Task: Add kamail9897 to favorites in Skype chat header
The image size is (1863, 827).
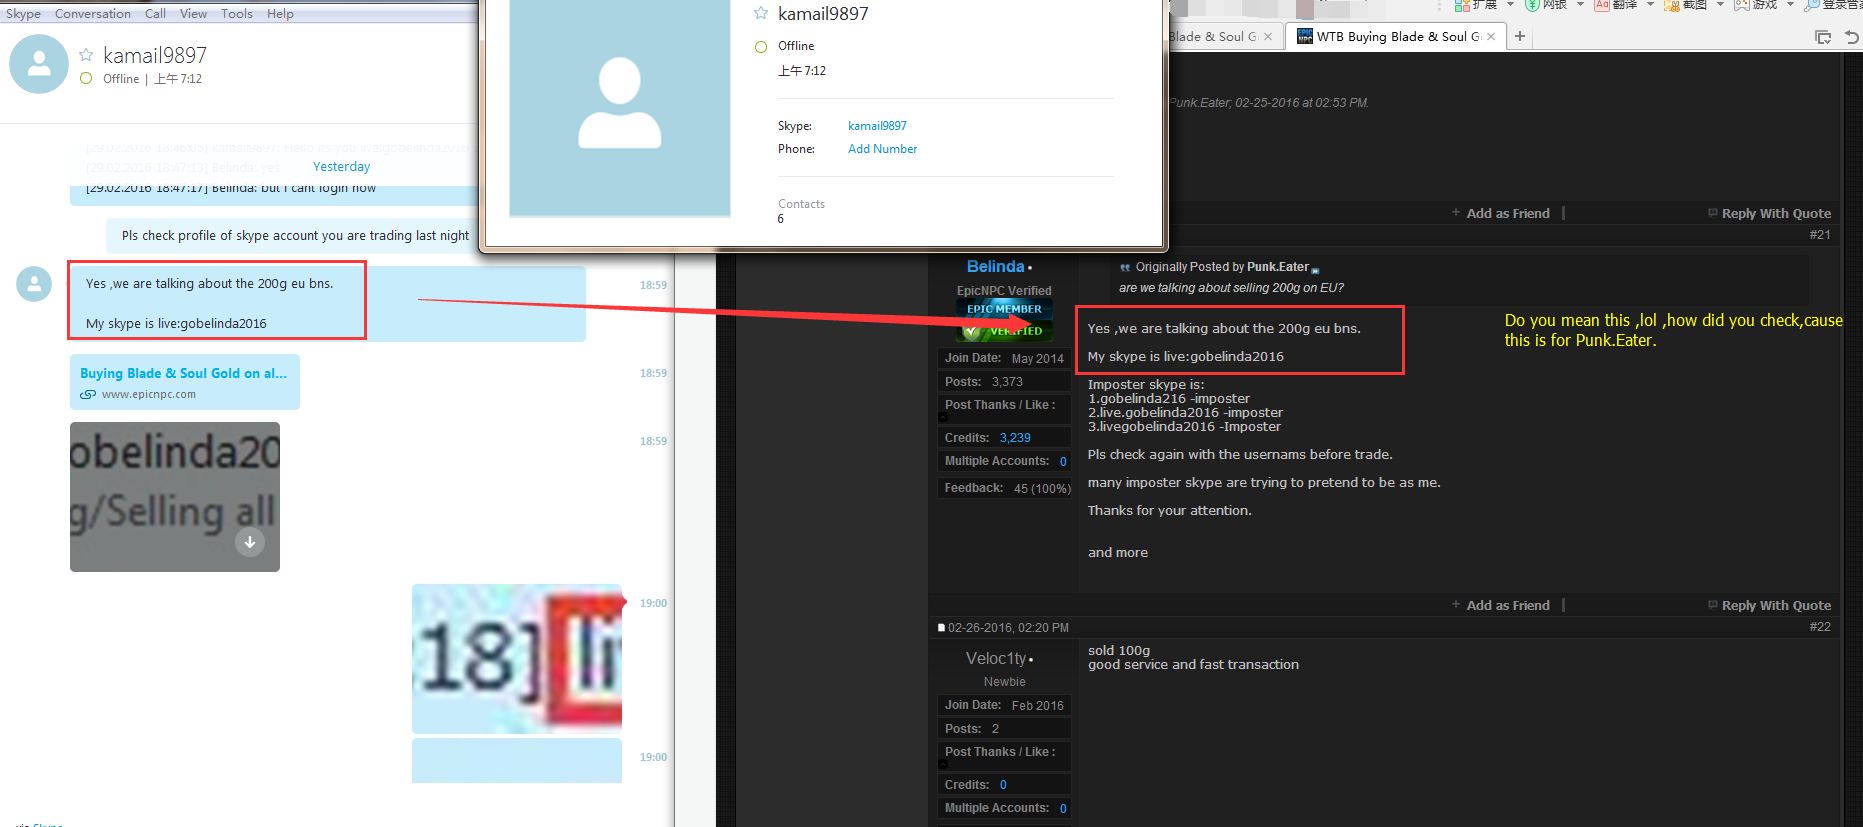Action: coord(86,55)
